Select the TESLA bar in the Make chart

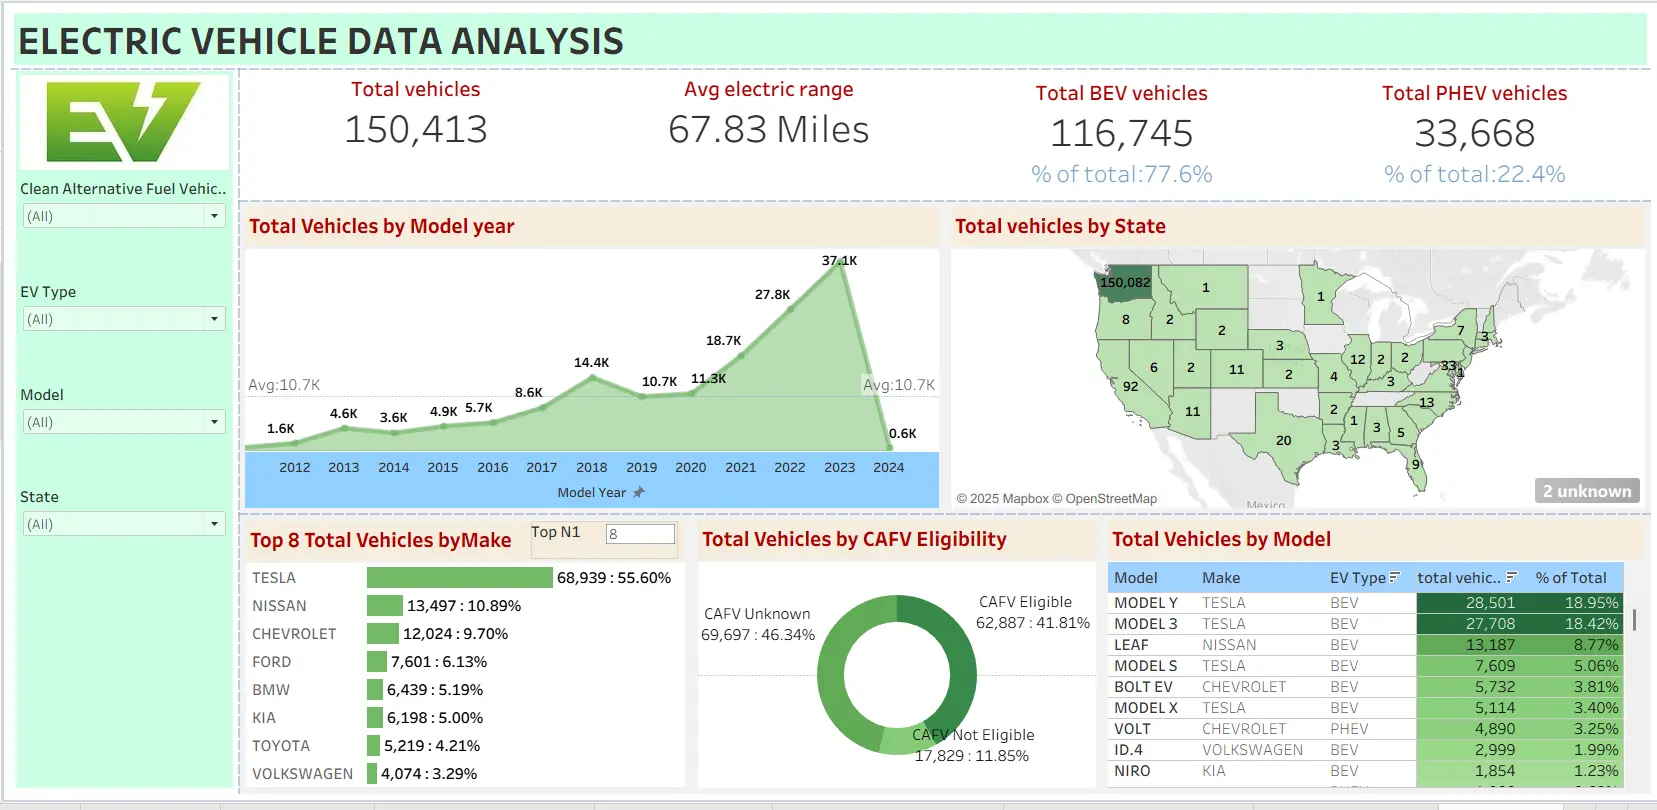pyautogui.click(x=459, y=578)
